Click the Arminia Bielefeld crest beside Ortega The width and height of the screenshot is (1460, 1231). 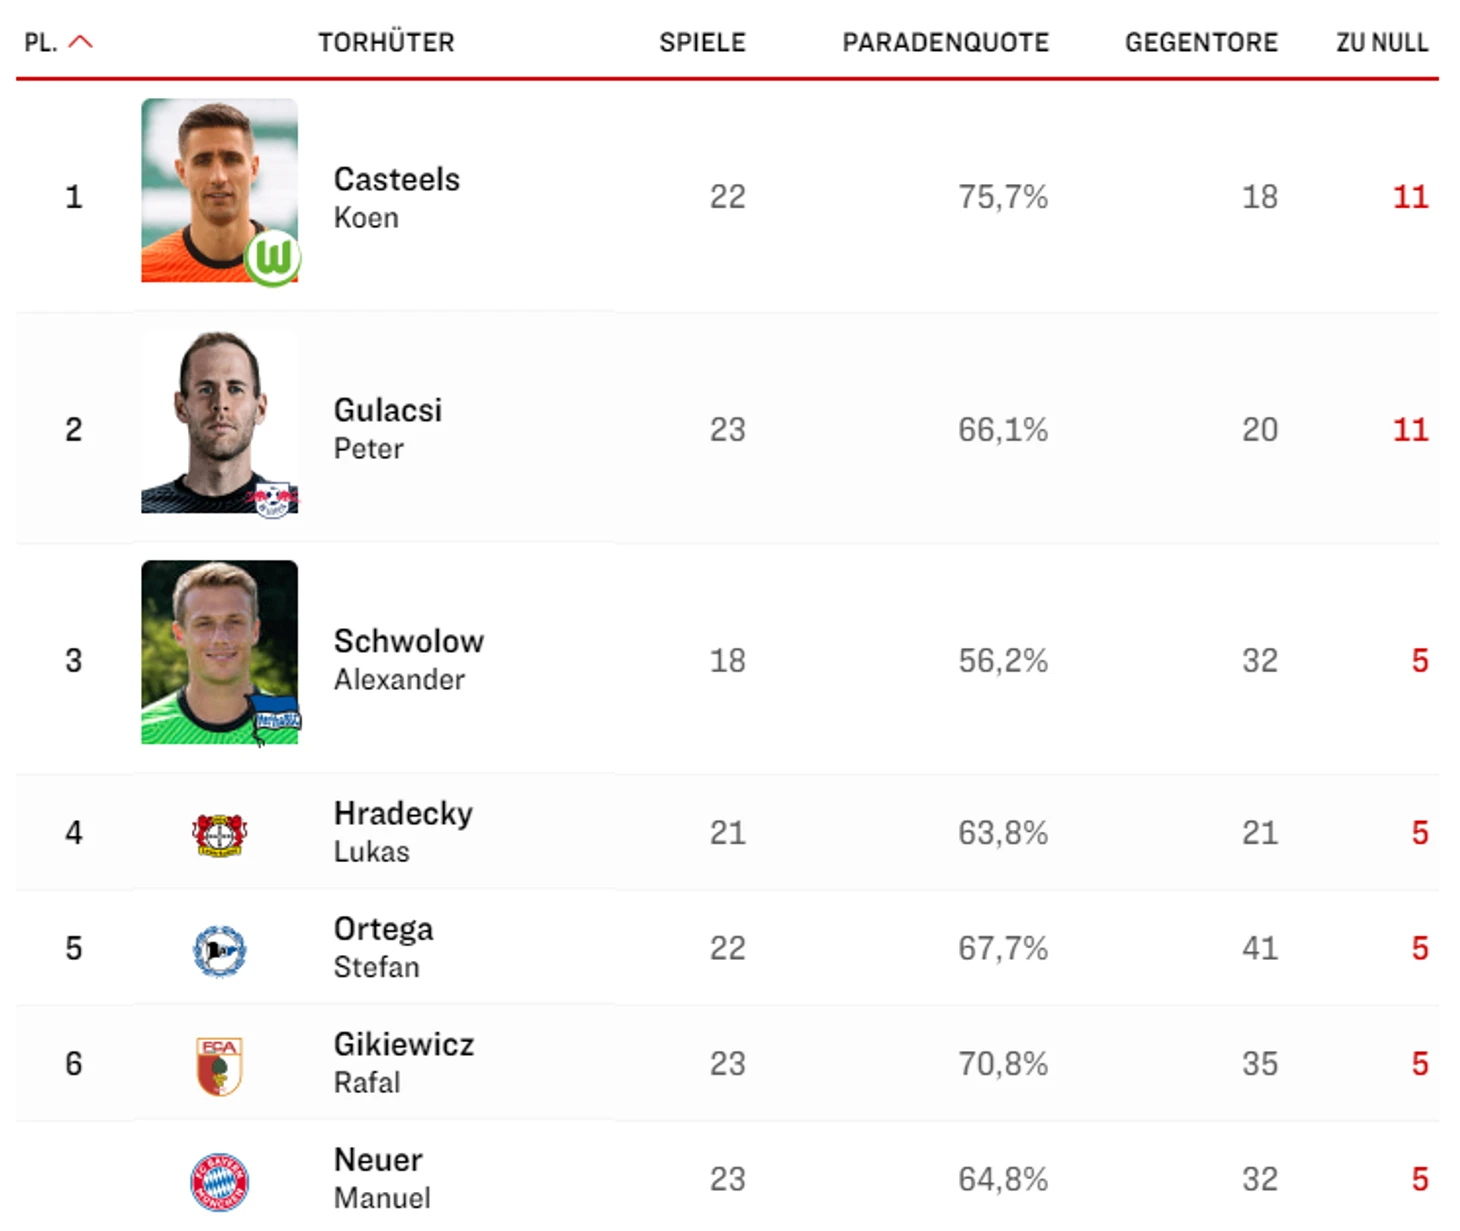pyautogui.click(x=219, y=950)
